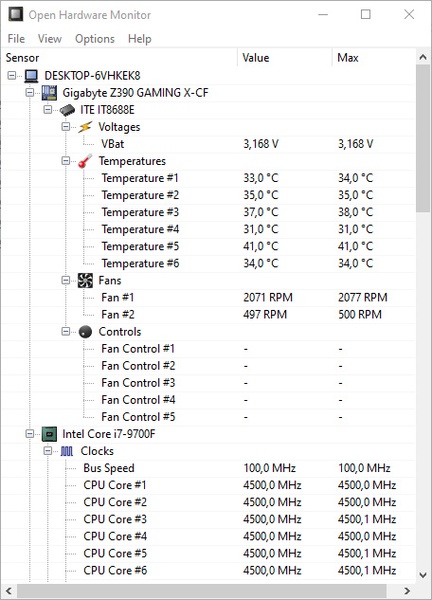Collapse the ITE IT8688E node

point(48,110)
